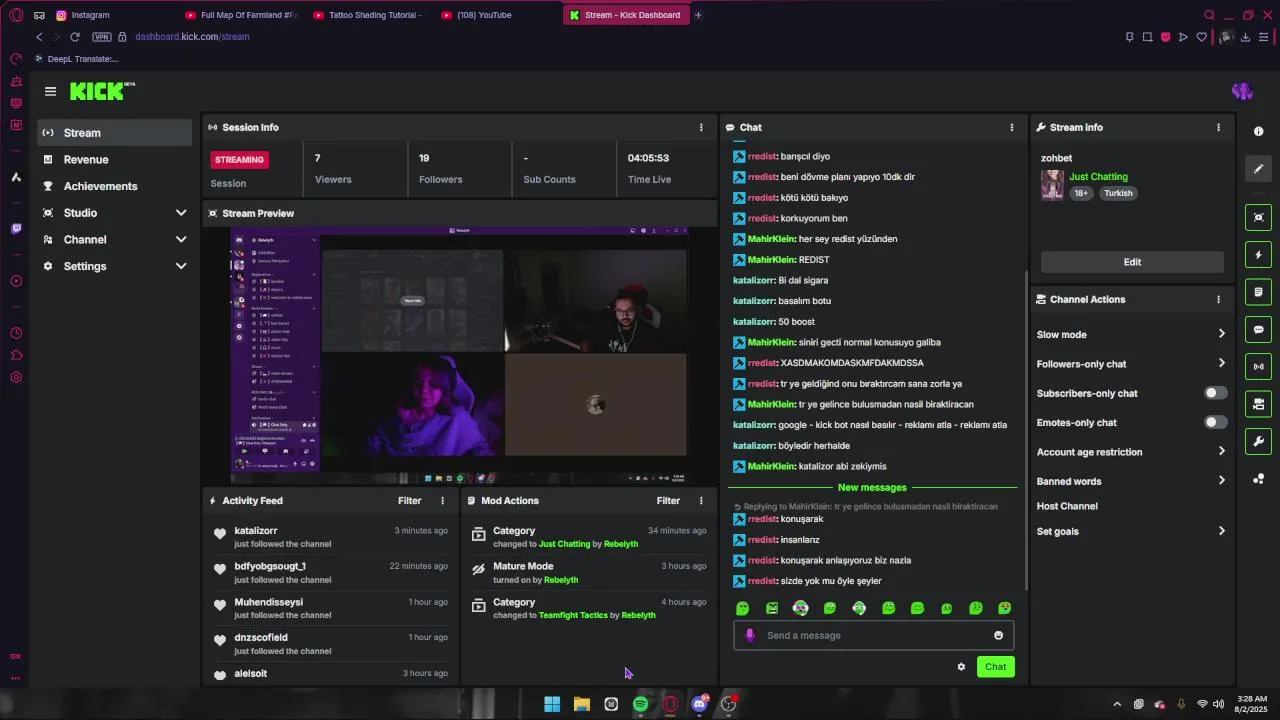
Task: Open Slow mode options arrow
Action: pyautogui.click(x=1221, y=334)
